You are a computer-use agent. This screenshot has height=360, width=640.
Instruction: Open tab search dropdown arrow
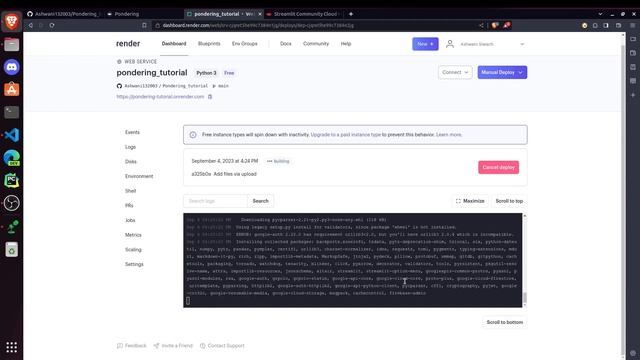pyautogui.click(x=600, y=14)
